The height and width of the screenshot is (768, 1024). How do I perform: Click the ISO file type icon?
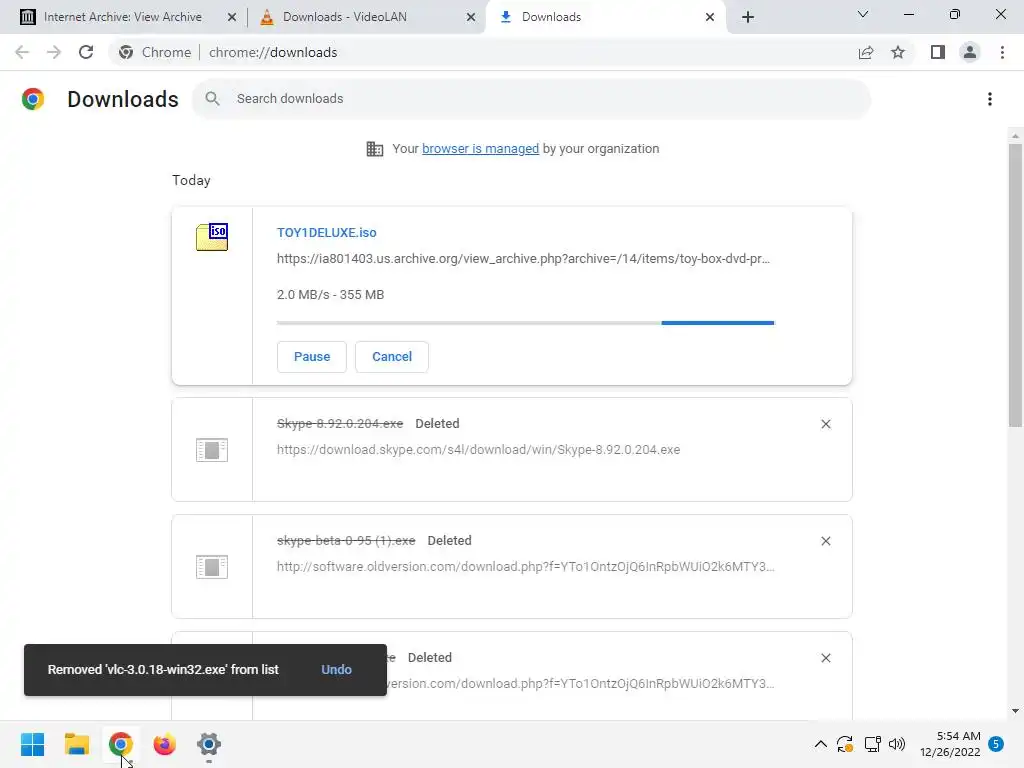pyautogui.click(x=212, y=236)
